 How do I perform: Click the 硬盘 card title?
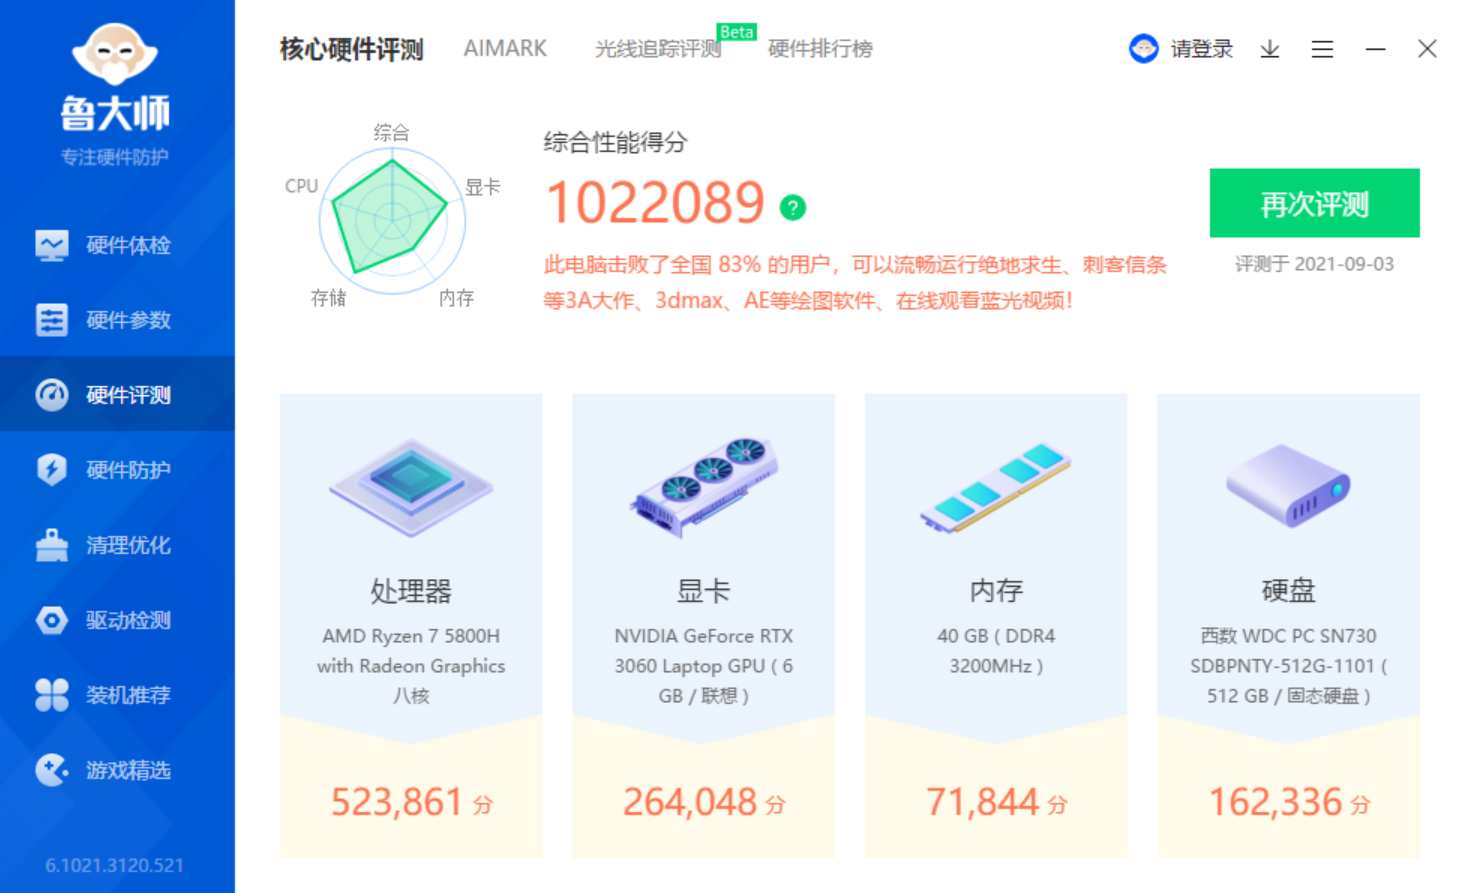tap(1288, 591)
